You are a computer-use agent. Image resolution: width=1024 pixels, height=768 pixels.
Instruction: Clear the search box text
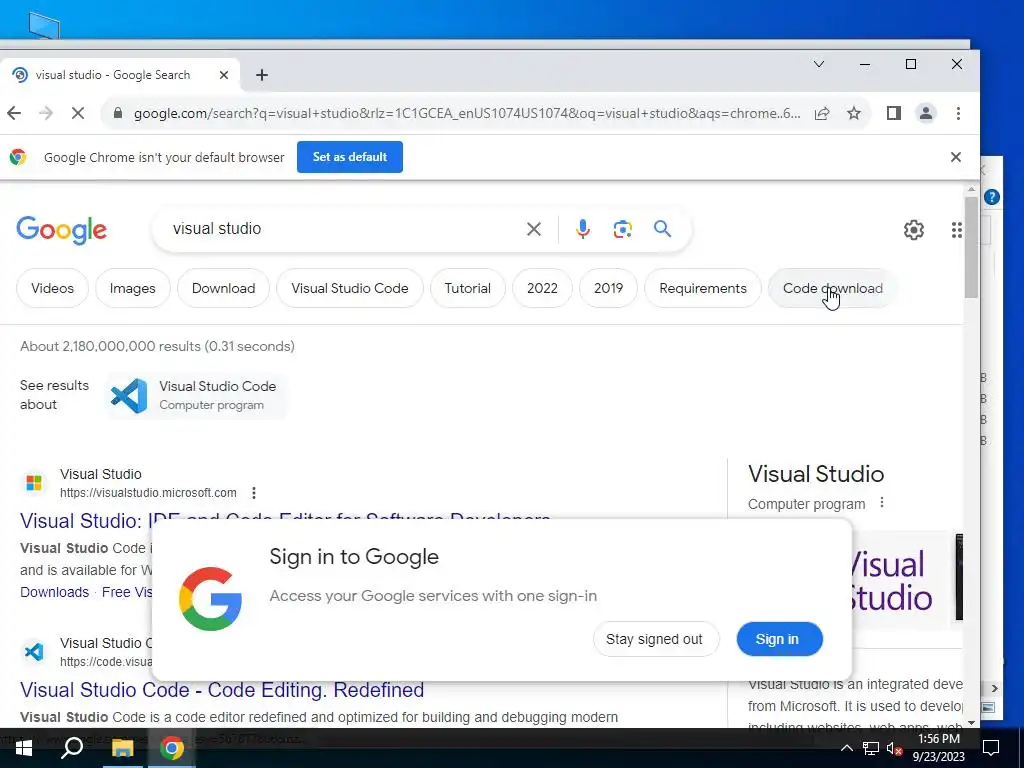534,229
